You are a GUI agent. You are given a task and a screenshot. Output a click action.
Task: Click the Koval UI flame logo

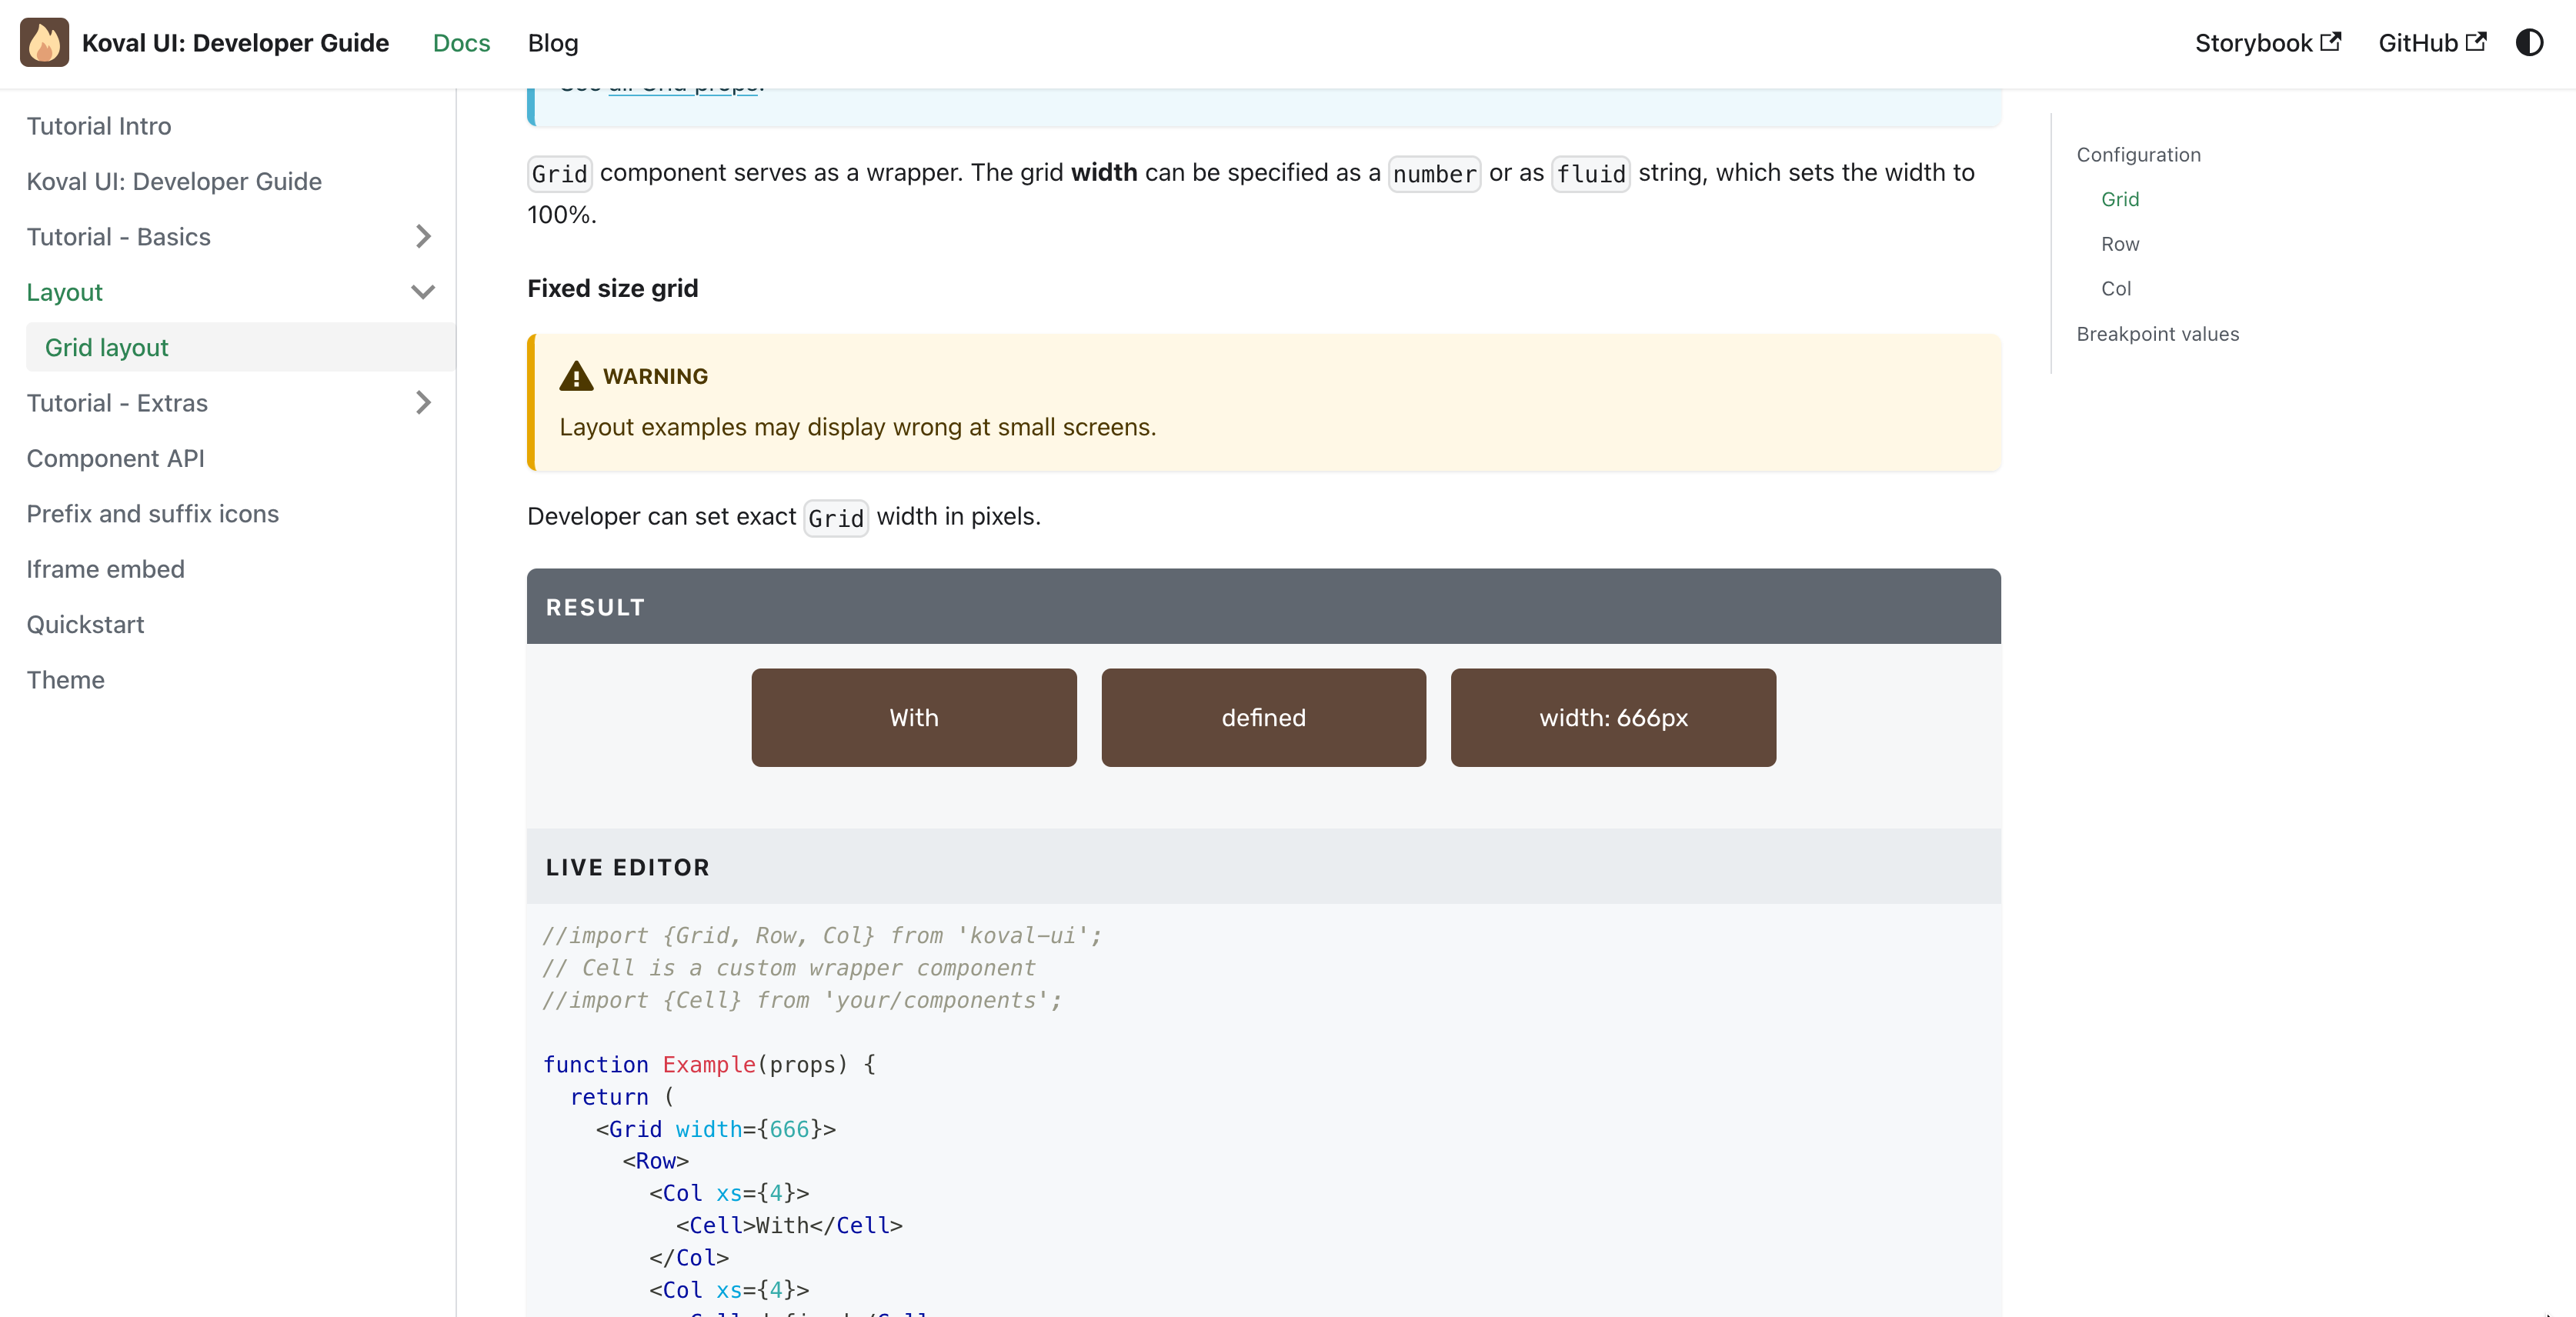[44, 43]
